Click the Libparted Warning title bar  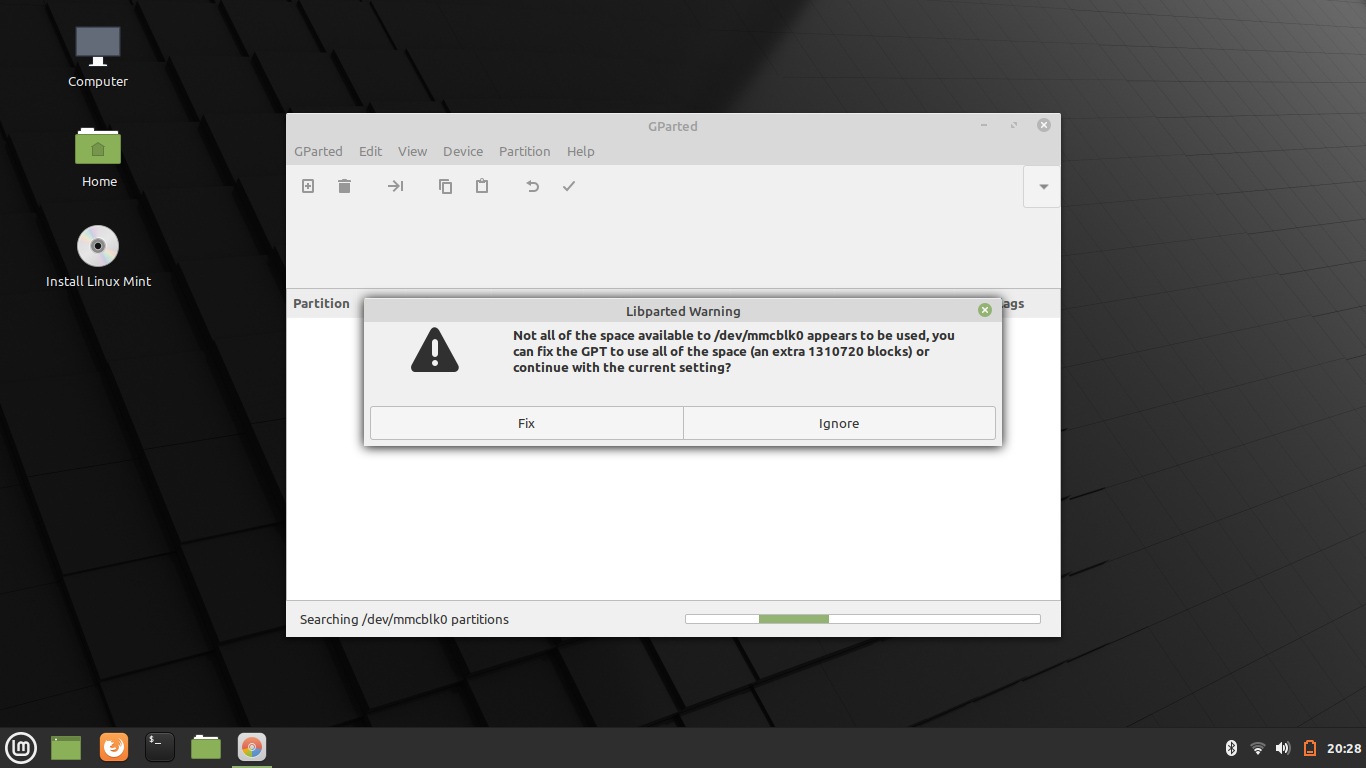coord(683,311)
